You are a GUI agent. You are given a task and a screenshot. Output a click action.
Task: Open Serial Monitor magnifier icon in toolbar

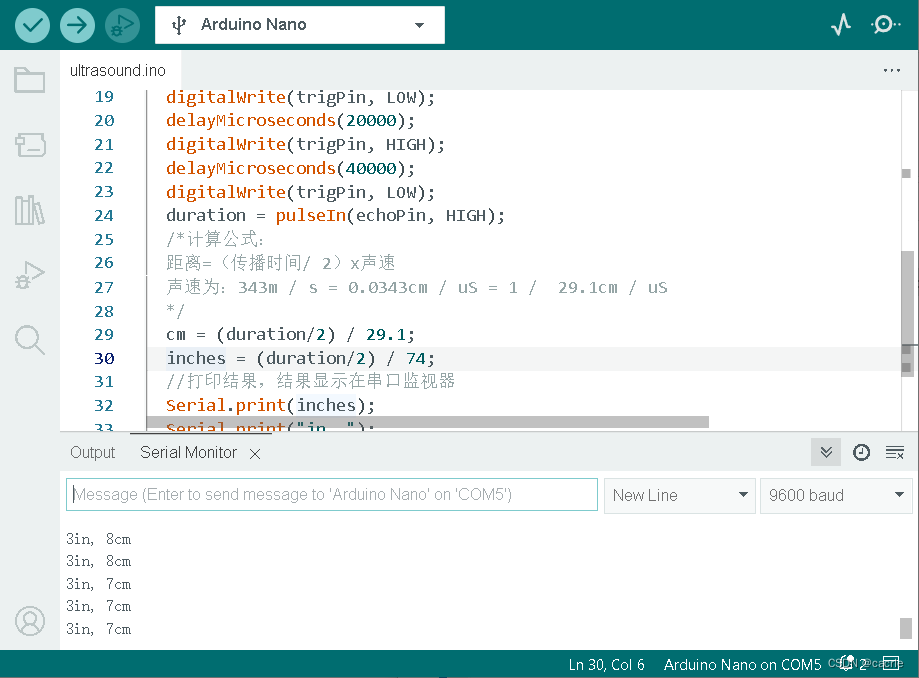pos(885,25)
